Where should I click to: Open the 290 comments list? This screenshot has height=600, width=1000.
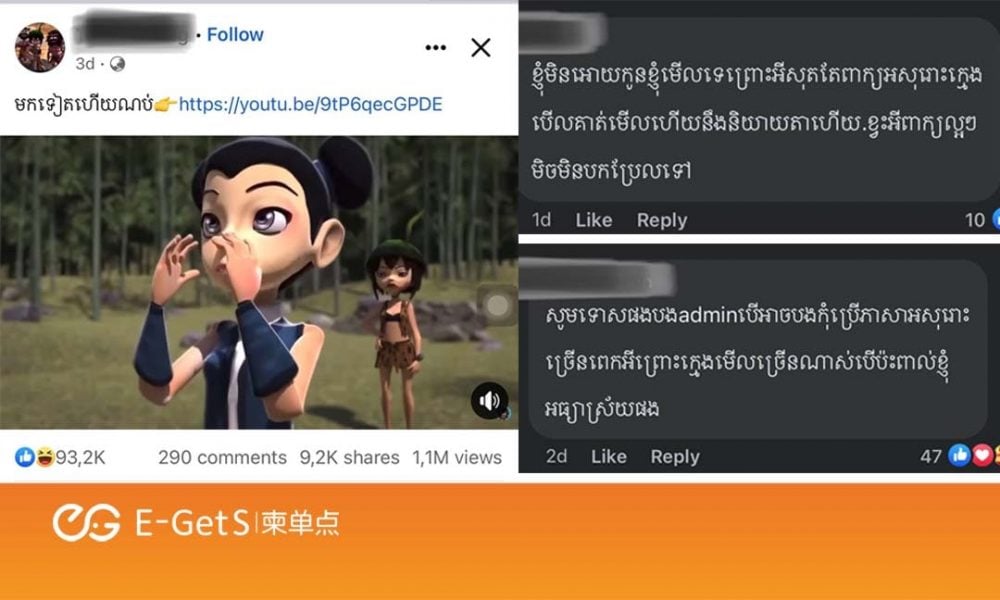point(223,457)
